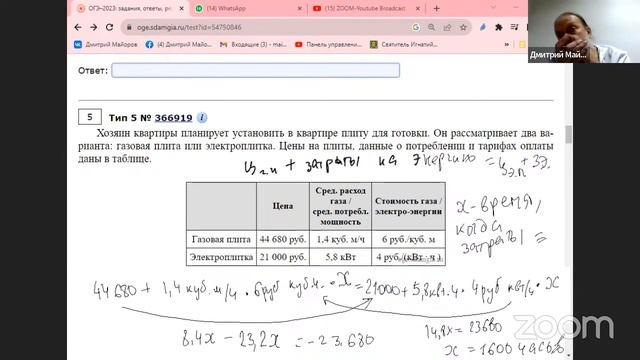Click the table cell "44 680 руб."

point(283,239)
